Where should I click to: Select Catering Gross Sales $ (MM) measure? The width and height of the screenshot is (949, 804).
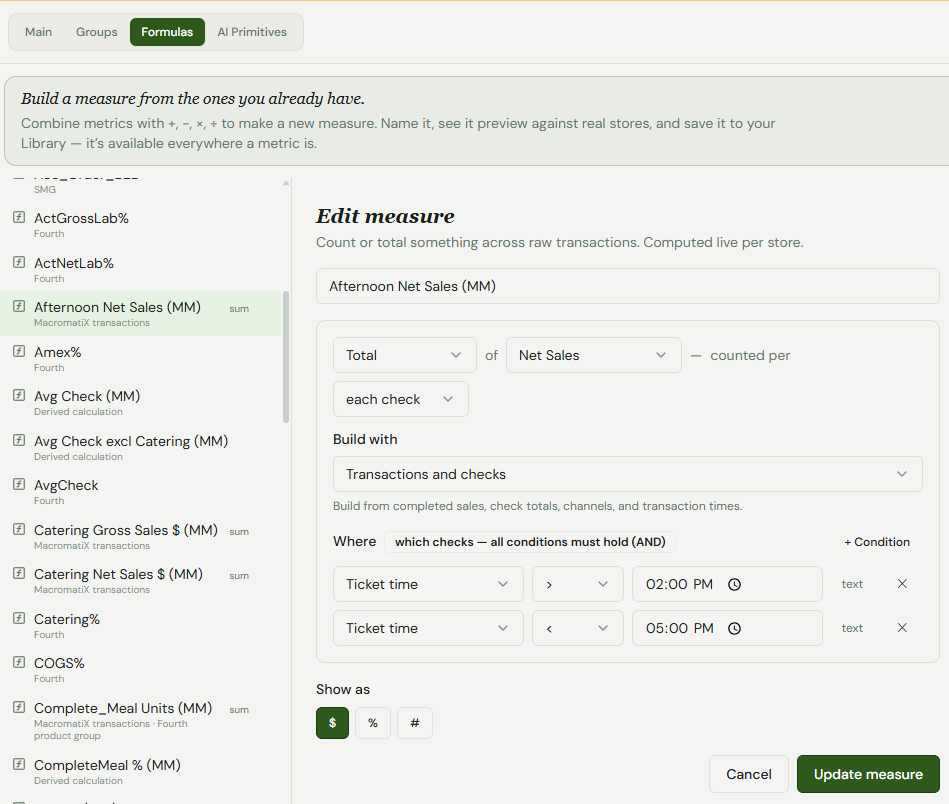point(141,536)
